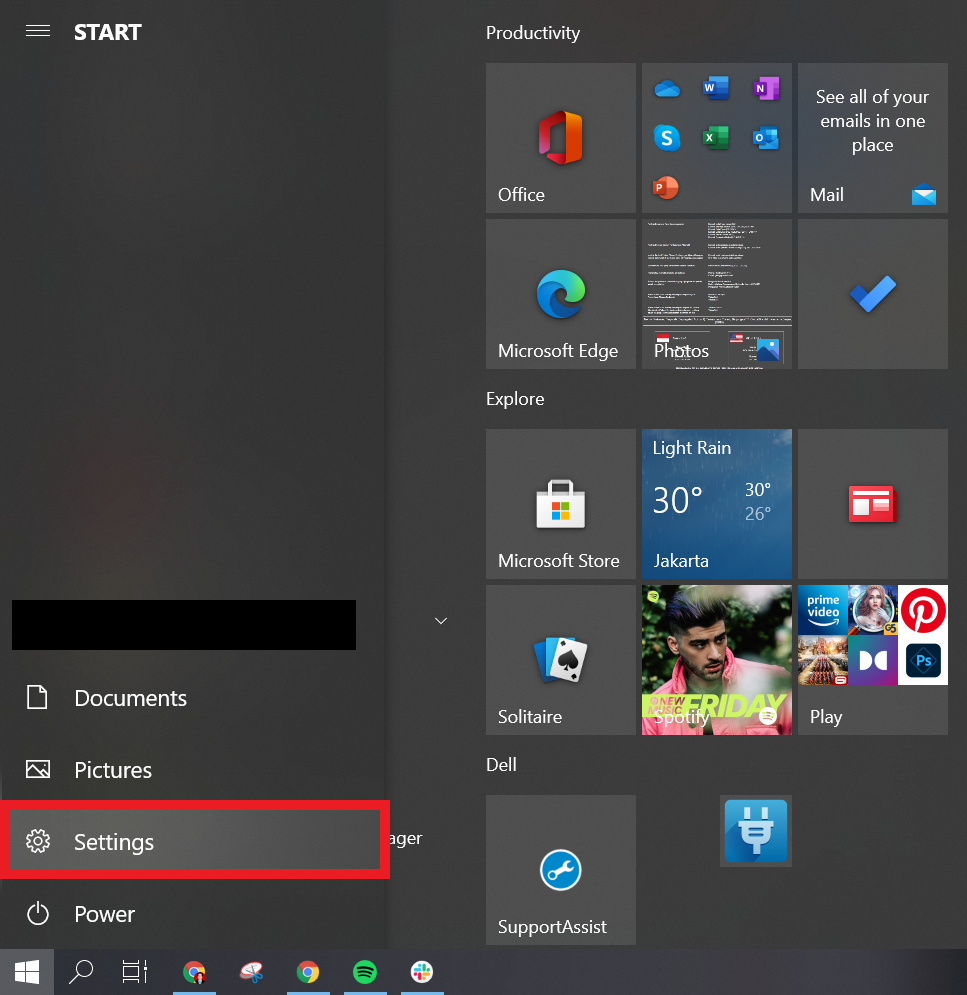The image size is (967, 995).
Task: Open the Pictures folder
Action: (194, 770)
